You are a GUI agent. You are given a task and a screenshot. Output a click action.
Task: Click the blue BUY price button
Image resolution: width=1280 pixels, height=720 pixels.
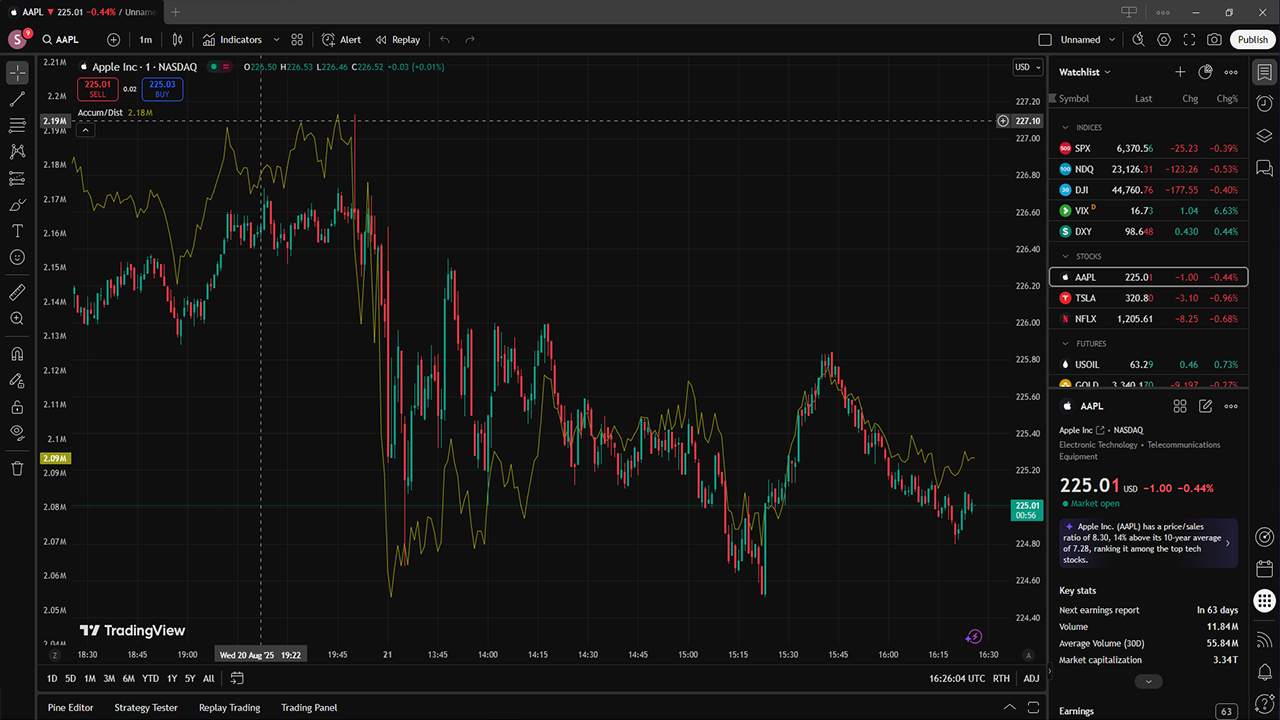click(x=162, y=89)
